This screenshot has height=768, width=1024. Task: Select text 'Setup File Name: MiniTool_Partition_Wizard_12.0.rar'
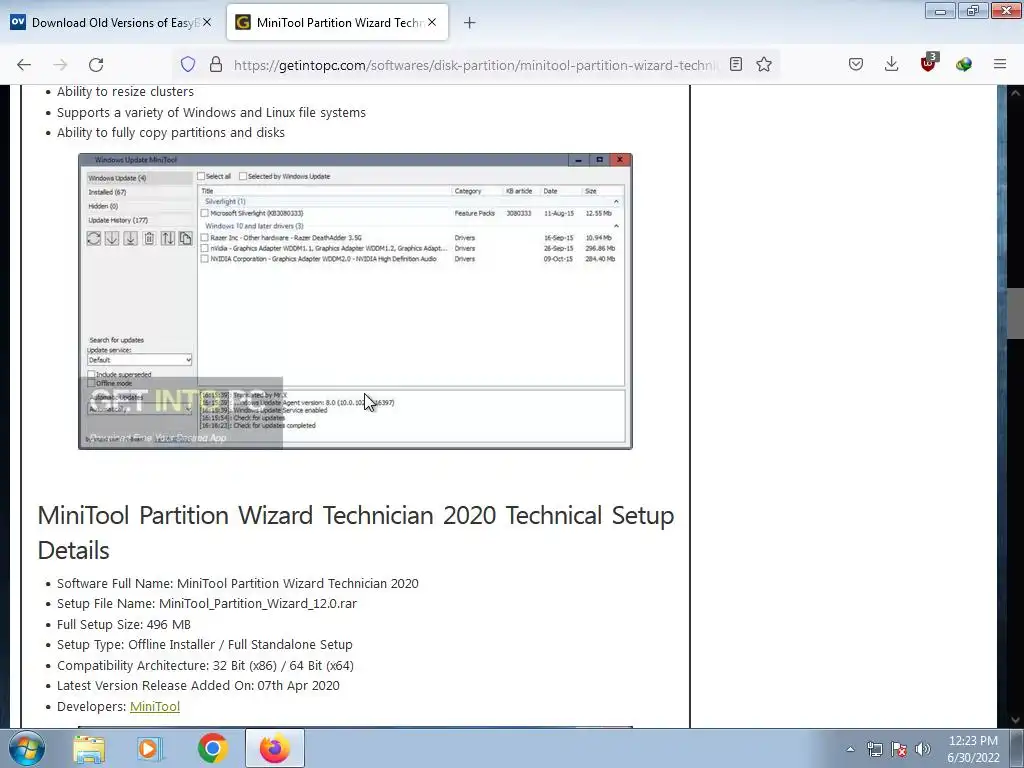[207, 604]
